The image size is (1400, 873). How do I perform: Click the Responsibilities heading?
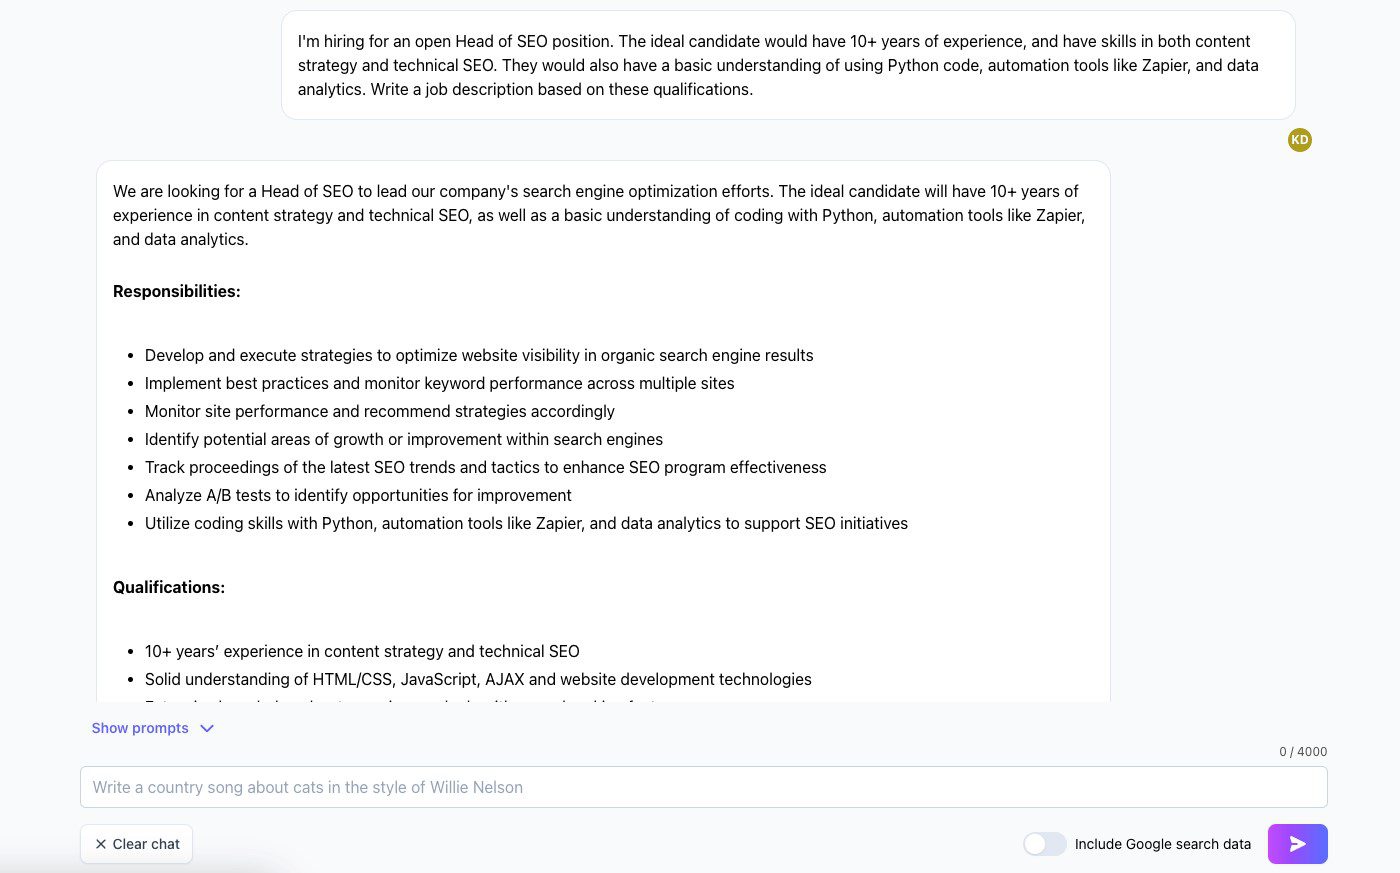[x=177, y=291]
